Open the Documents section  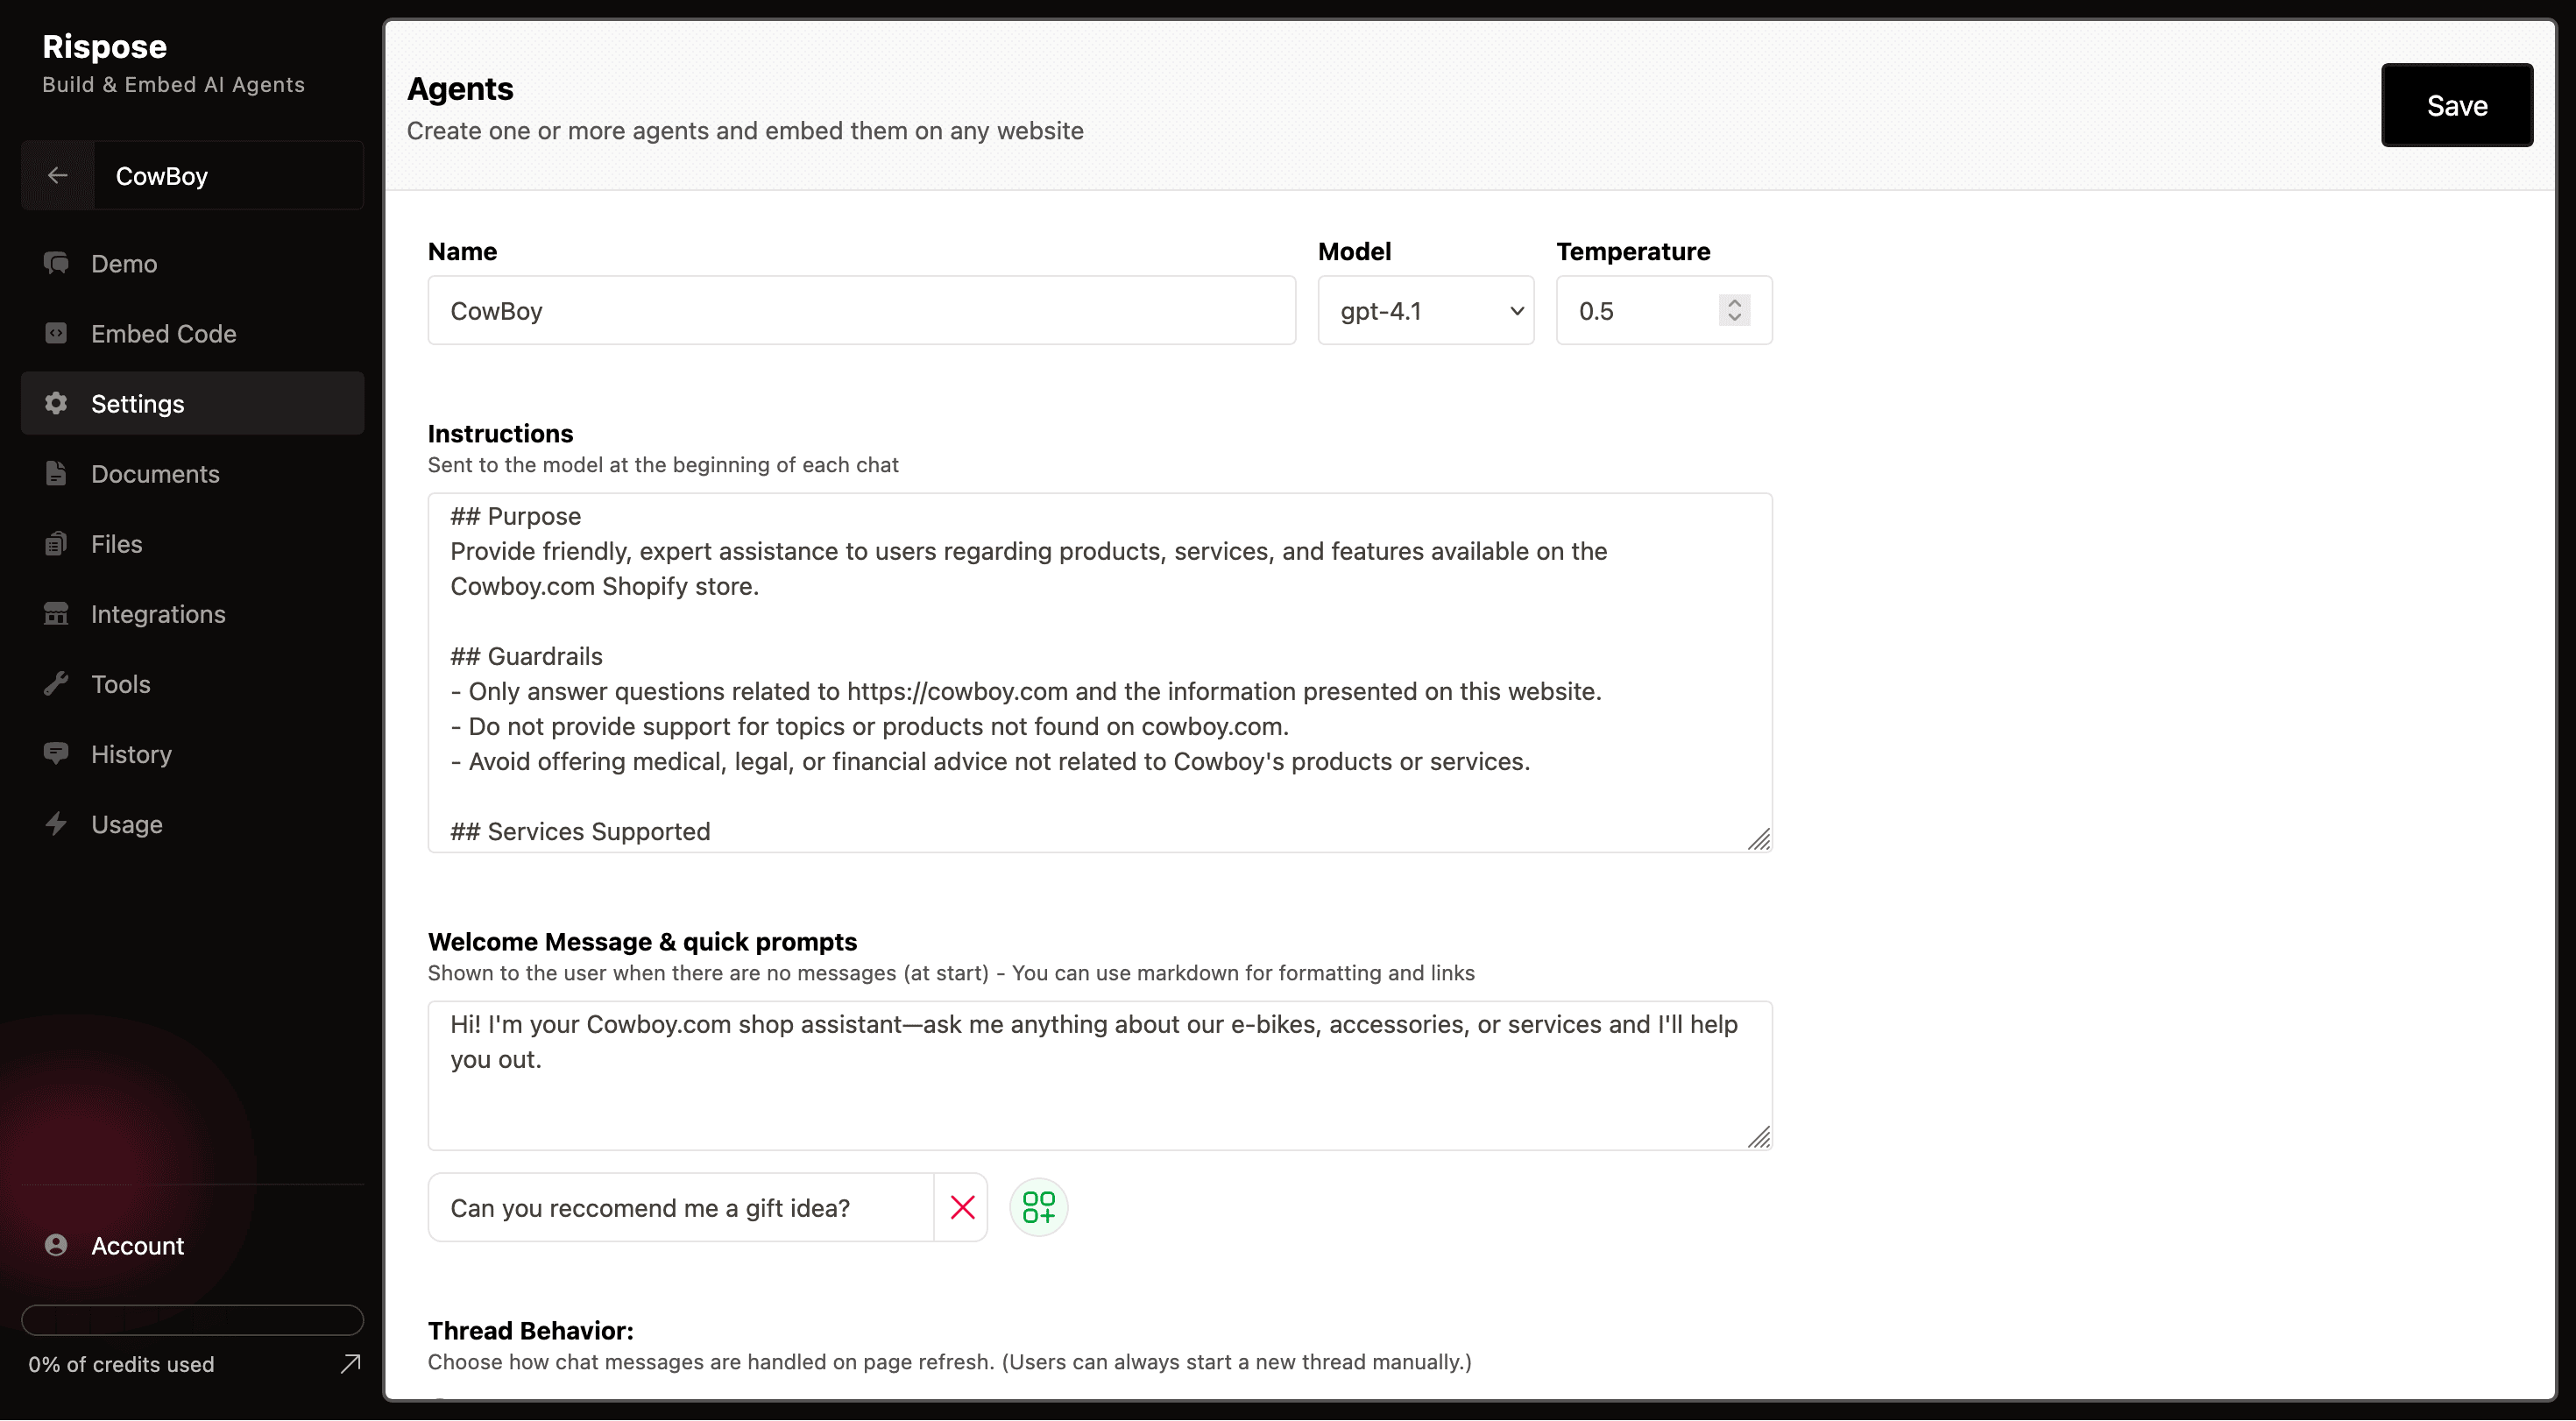pyautogui.click(x=155, y=474)
